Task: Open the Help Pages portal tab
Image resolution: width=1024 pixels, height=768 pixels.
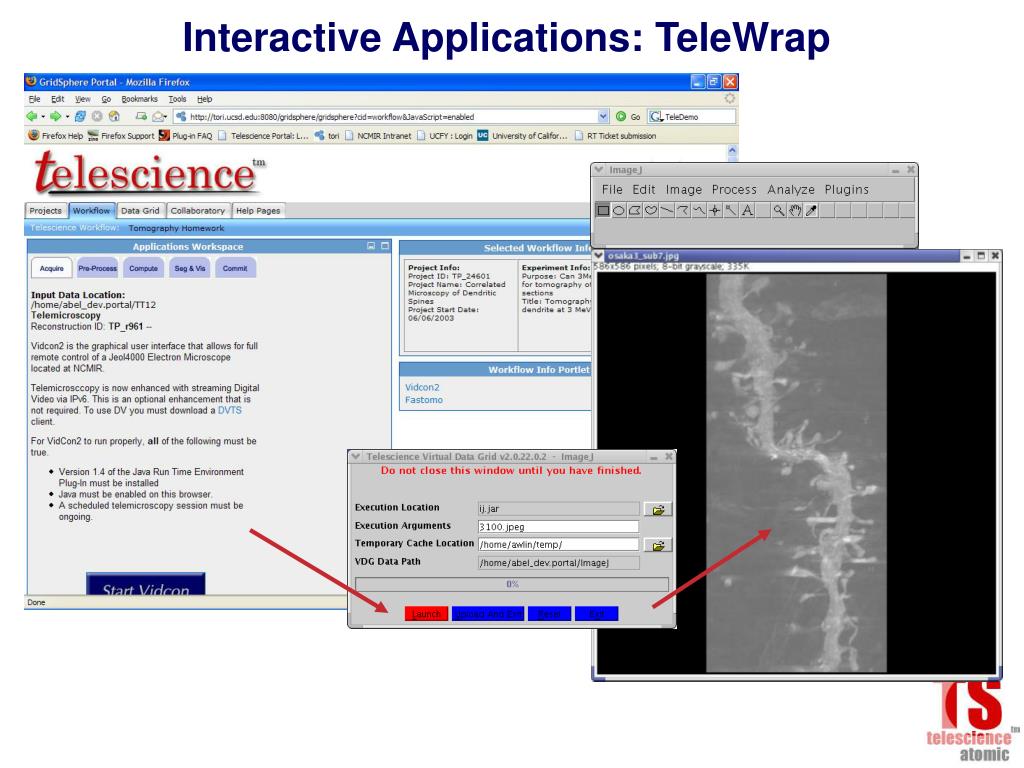Action: 258,210
